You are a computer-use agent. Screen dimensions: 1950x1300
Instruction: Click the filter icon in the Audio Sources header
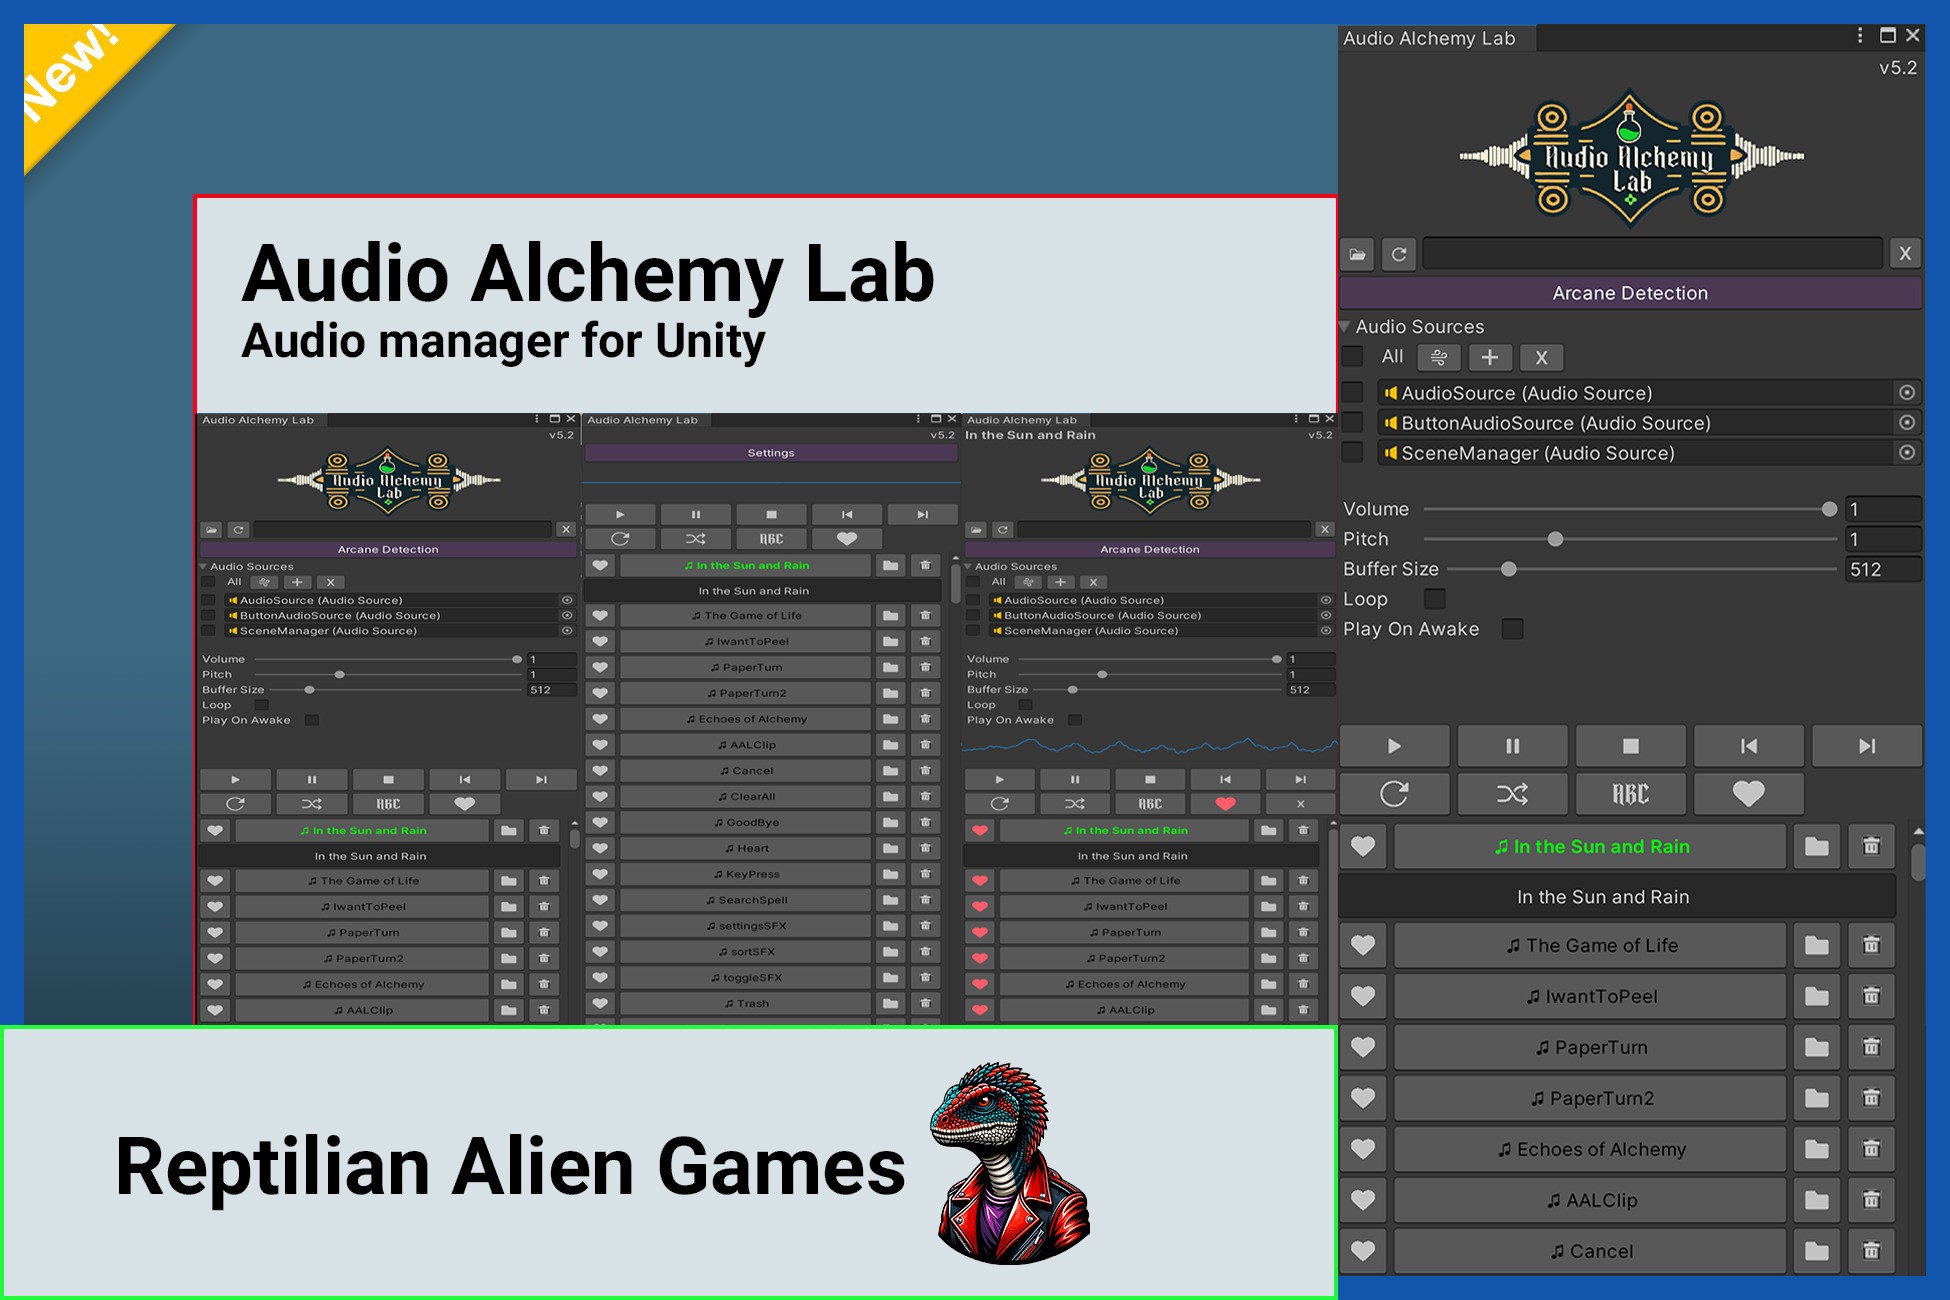(1439, 357)
